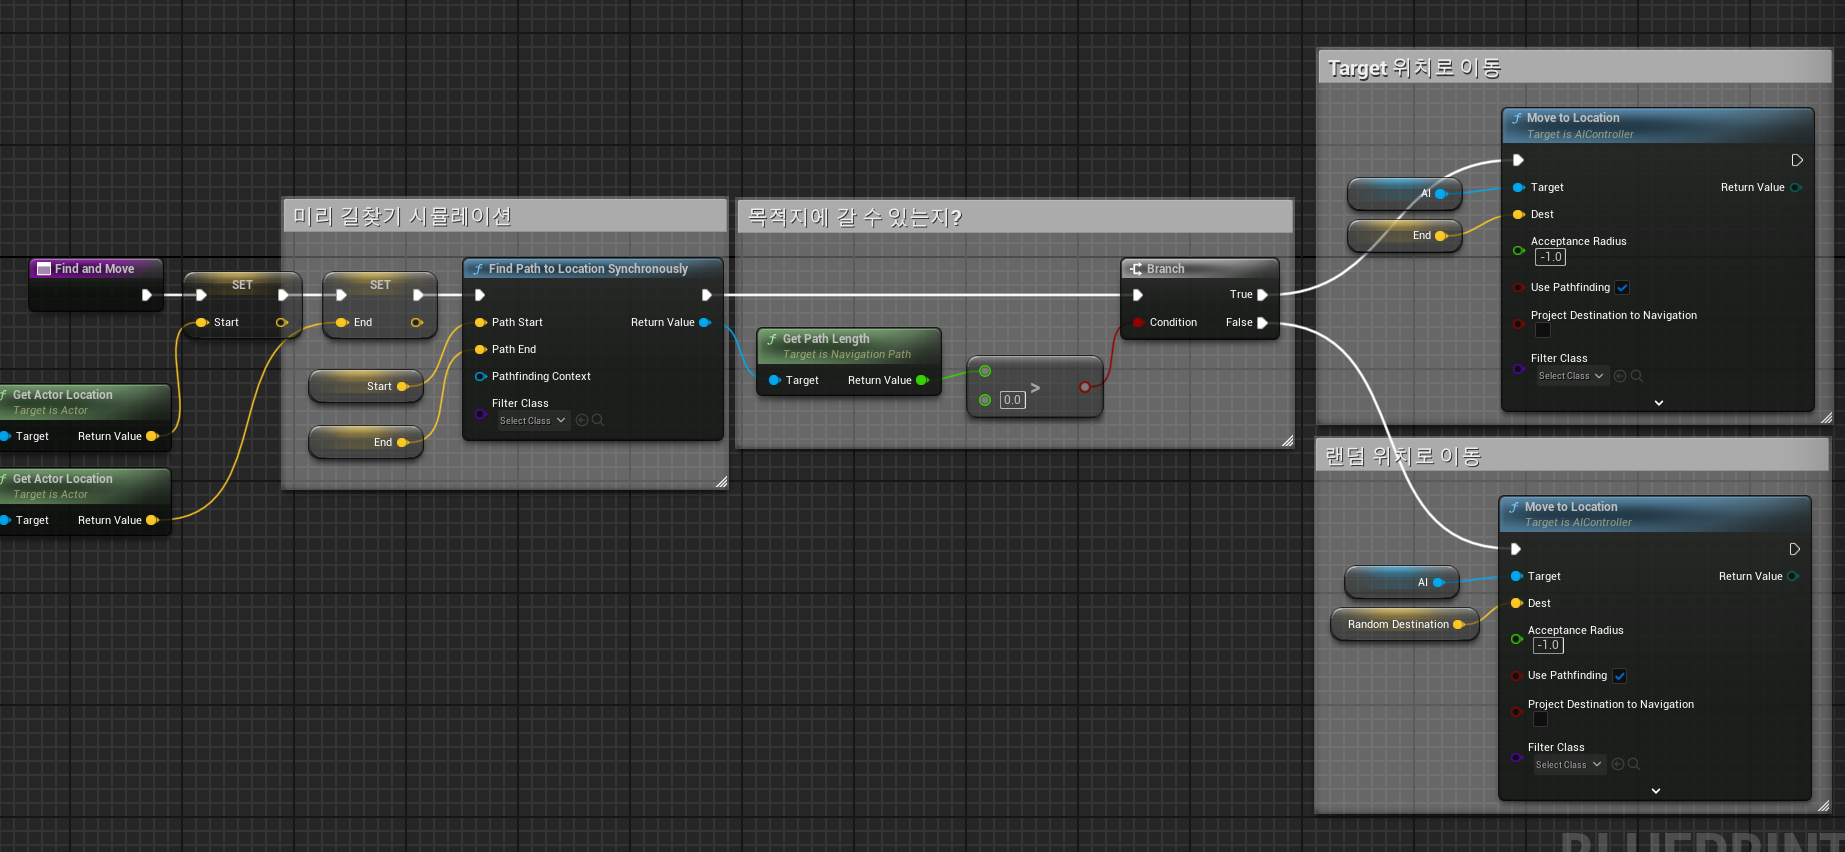Click upper Move to Location Target pin
The image size is (1845, 852).
click(x=1519, y=187)
